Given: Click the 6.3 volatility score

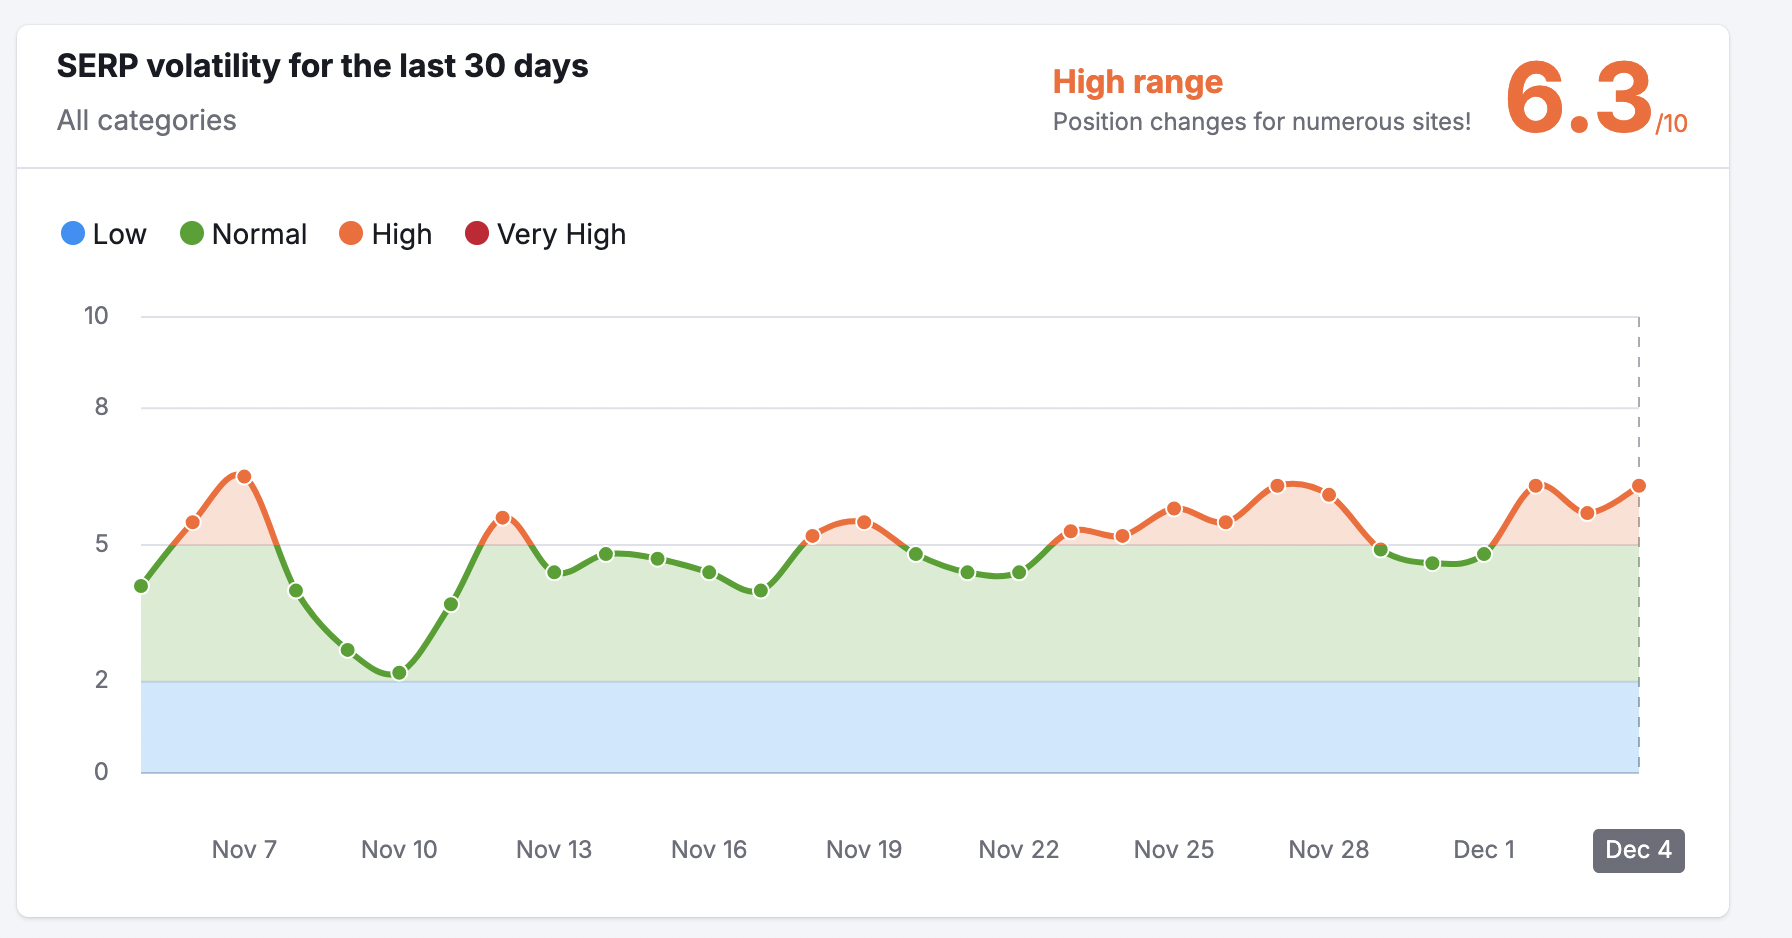Looking at the screenshot, I should point(1578,98).
